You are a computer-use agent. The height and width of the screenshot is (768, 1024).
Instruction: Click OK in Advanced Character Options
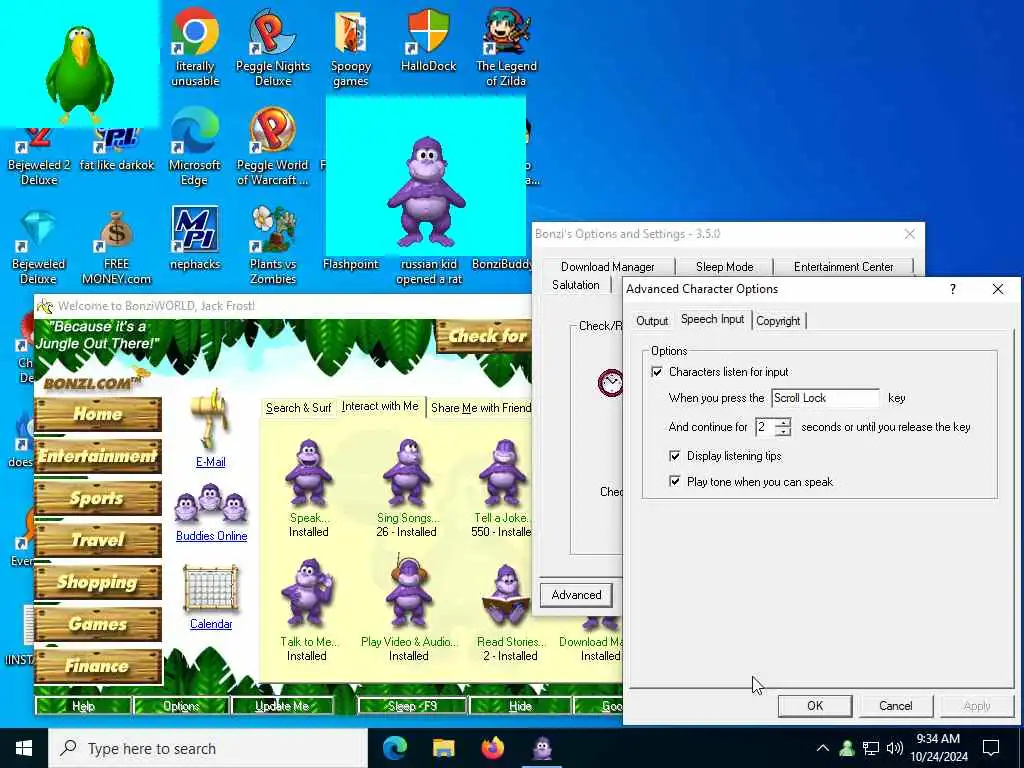(x=815, y=705)
